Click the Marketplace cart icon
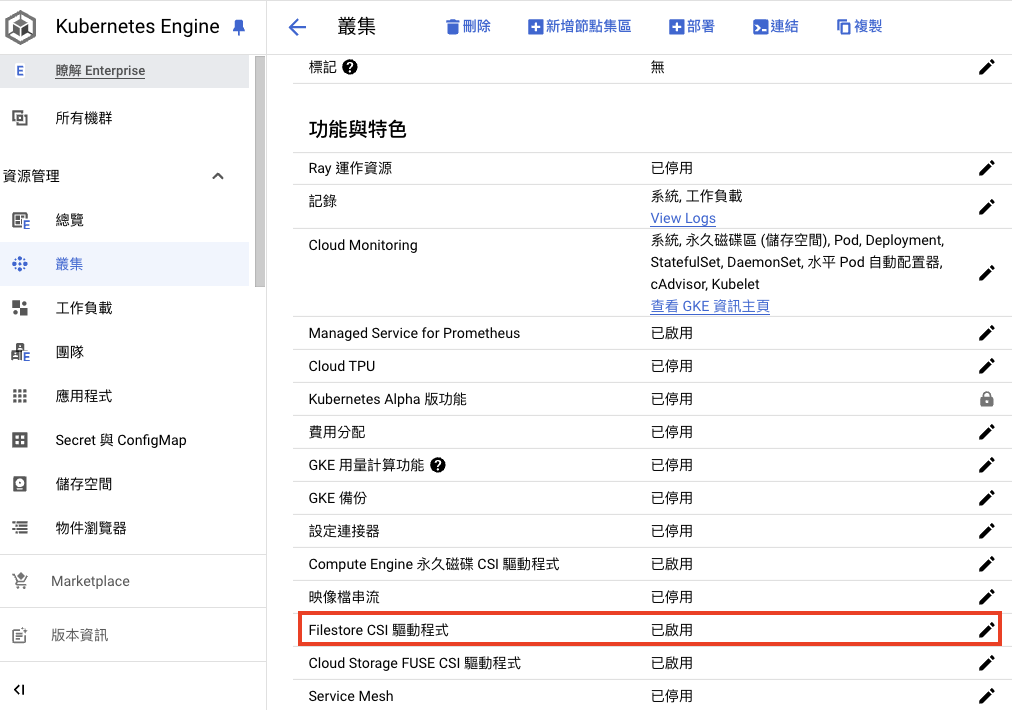1012x710 pixels. (x=20, y=581)
